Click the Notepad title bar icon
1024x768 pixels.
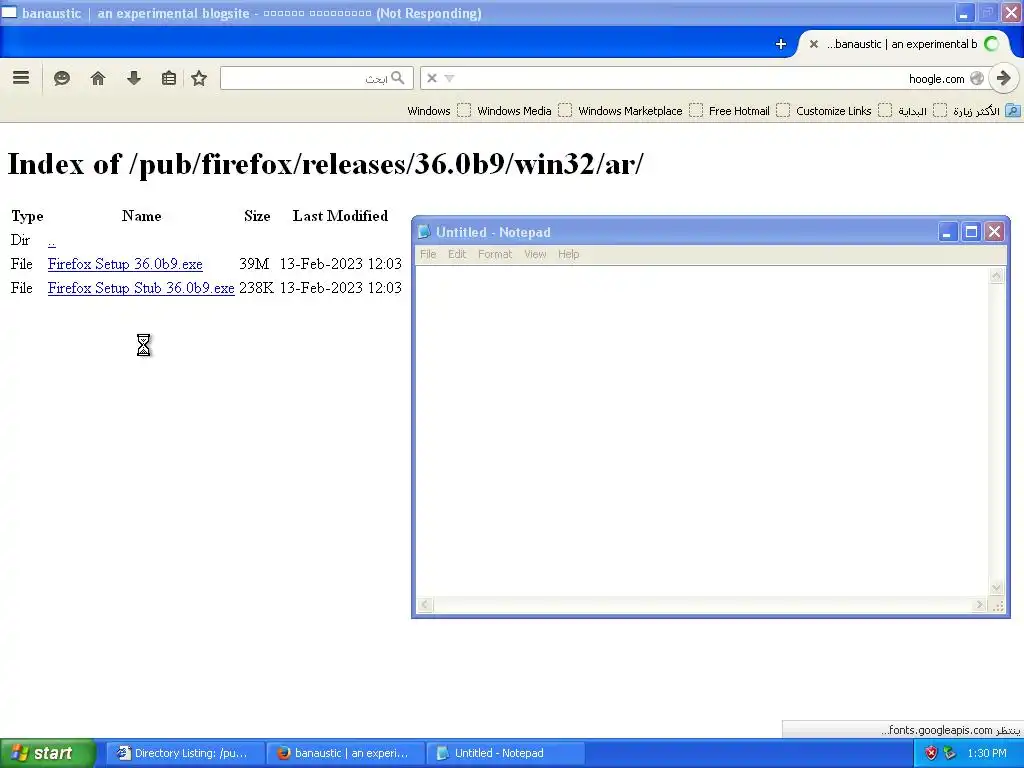coord(424,232)
